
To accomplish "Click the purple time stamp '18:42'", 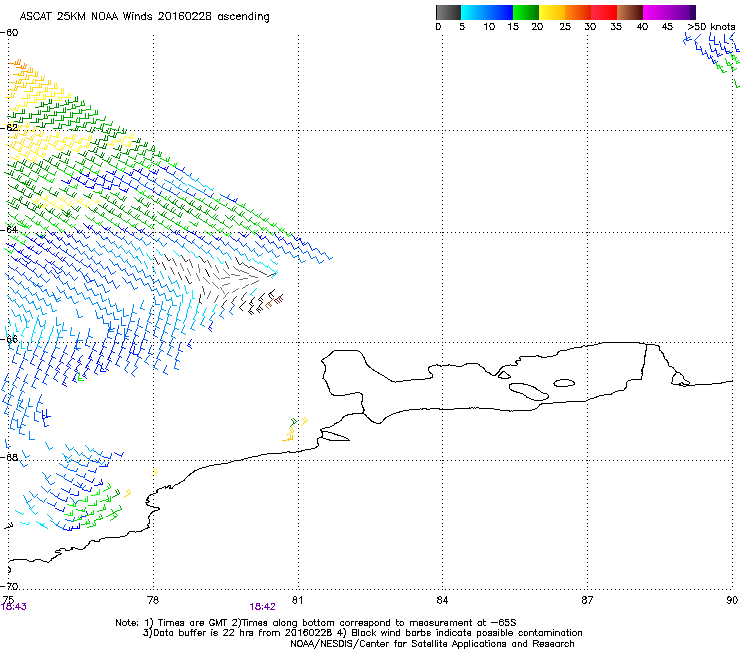I will 262,607.
